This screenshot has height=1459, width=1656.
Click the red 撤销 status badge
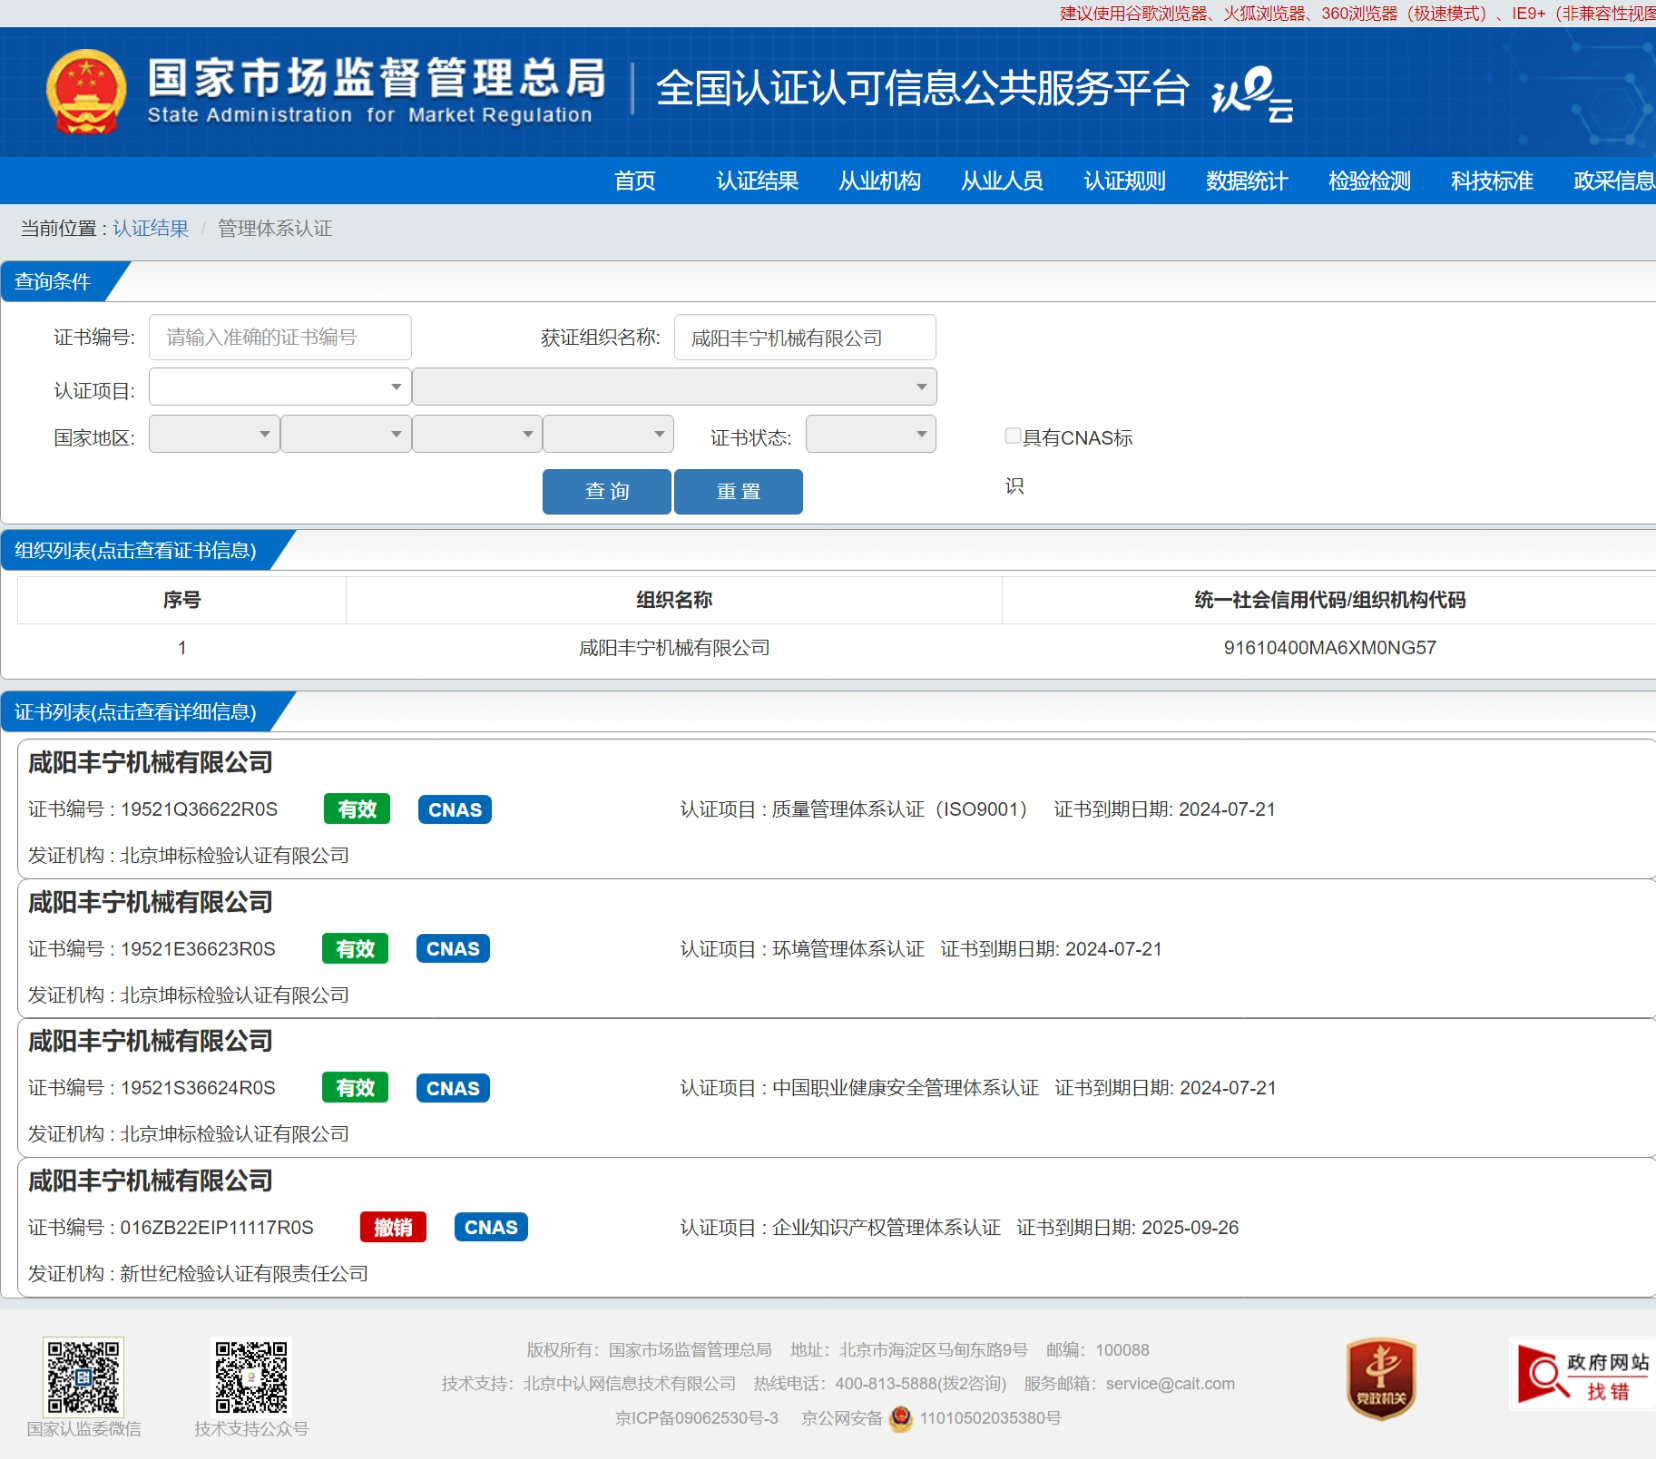393,1227
